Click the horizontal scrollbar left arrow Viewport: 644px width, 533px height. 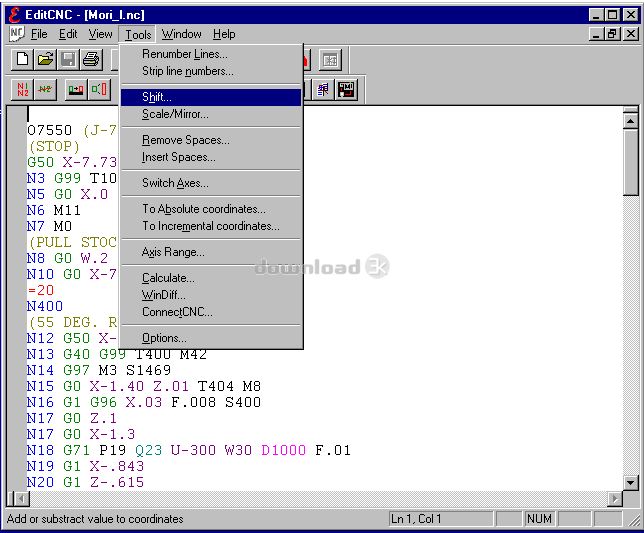click(22, 499)
